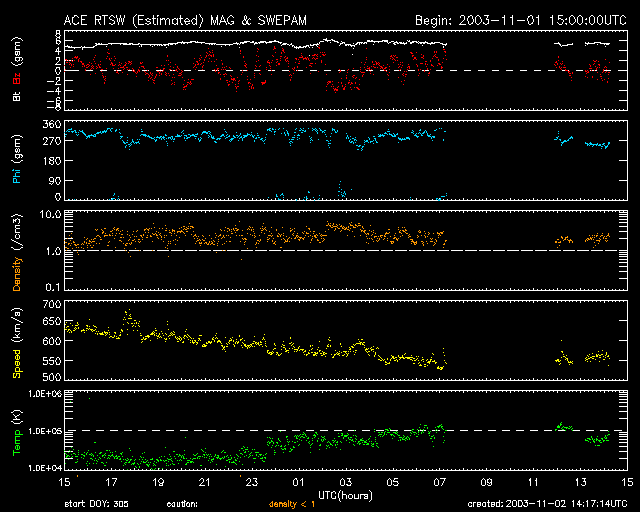Click the orange 'density < 1' caution legend
640x512 pixels.
pyautogui.click(x=292, y=505)
